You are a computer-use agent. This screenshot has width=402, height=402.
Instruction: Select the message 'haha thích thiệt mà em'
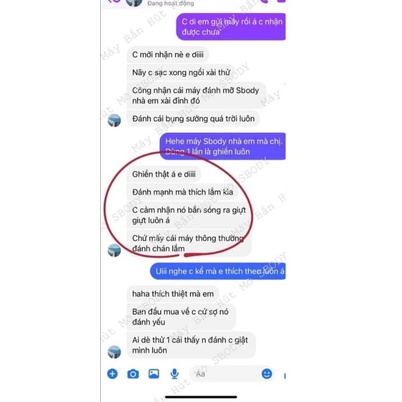point(173,294)
